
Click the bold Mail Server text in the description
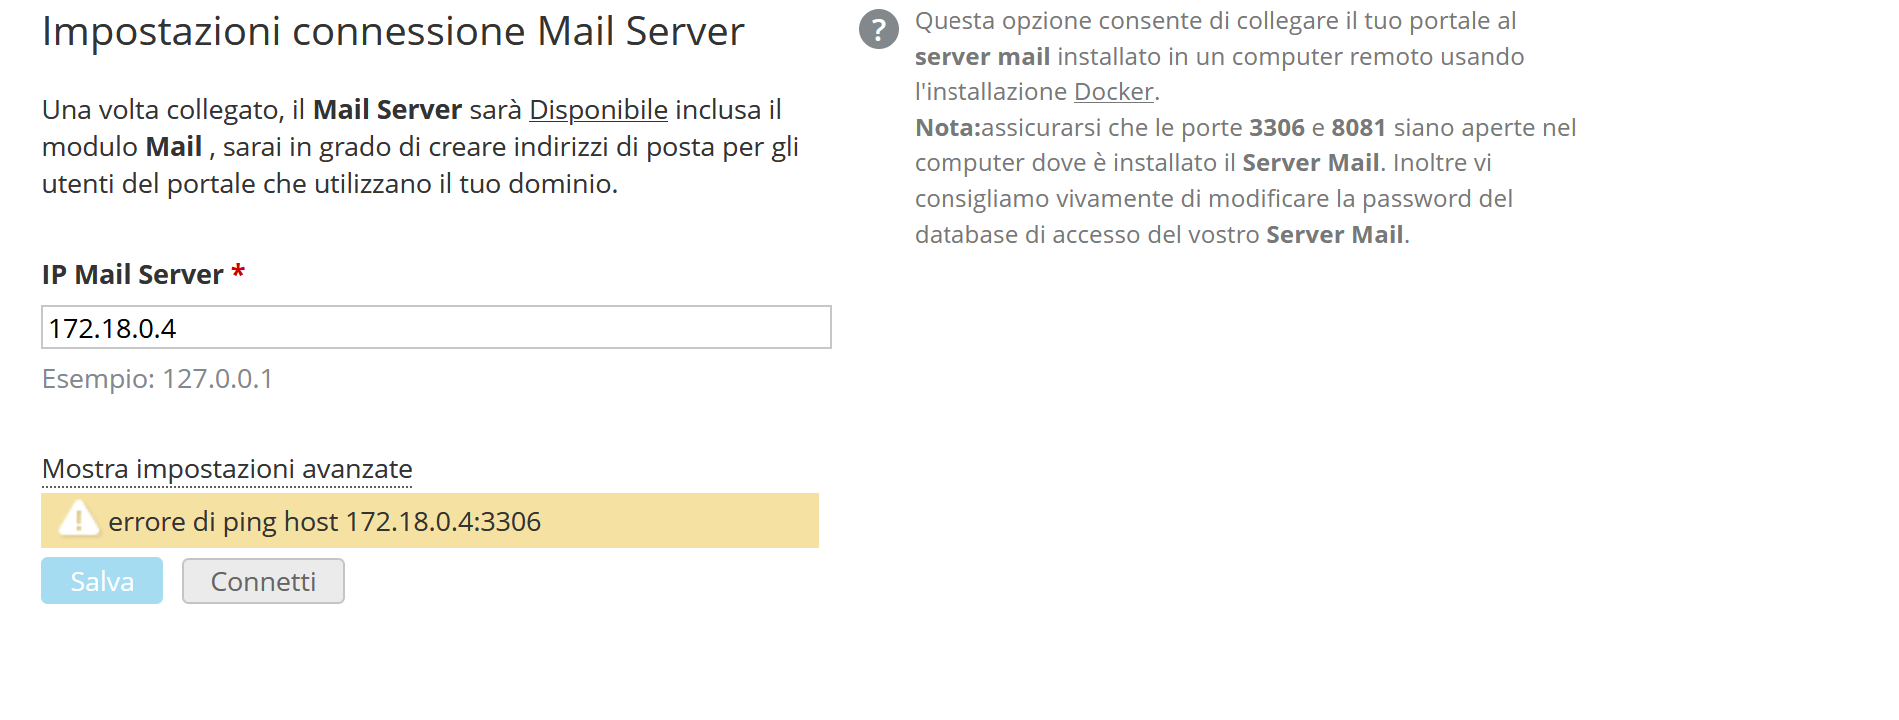point(388,110)
